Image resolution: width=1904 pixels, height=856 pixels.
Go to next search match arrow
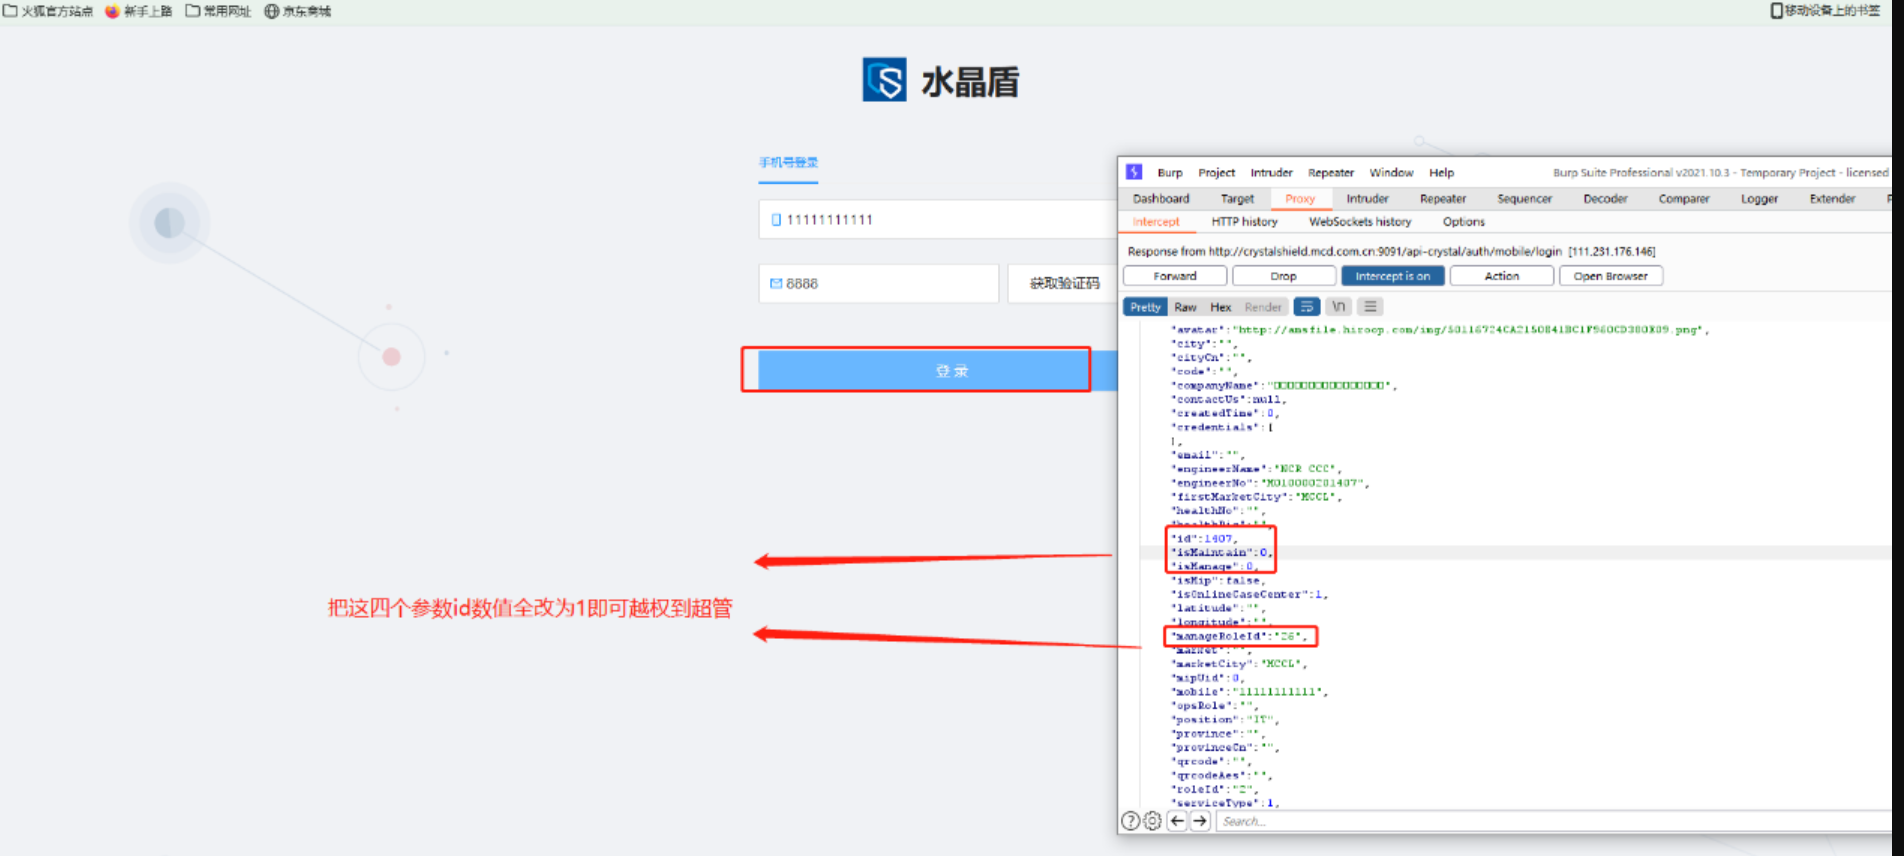coord(1200,821)
